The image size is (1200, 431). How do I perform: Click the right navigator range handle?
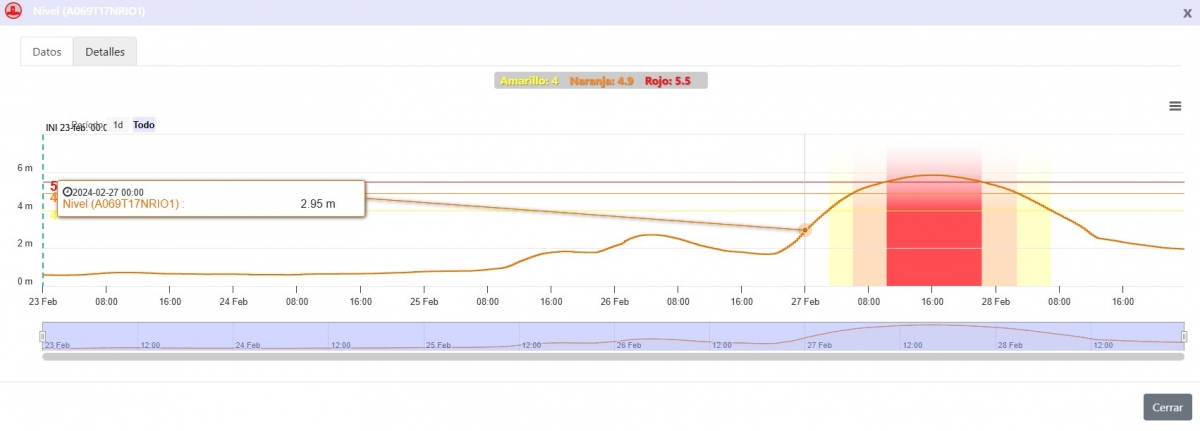[1184, 336]
